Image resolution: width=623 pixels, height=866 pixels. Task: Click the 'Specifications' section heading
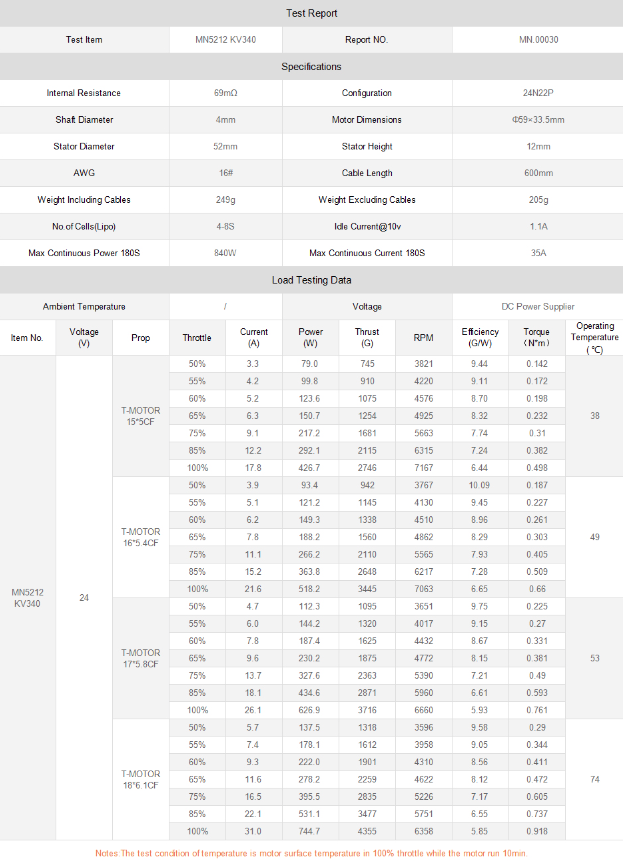312,66
